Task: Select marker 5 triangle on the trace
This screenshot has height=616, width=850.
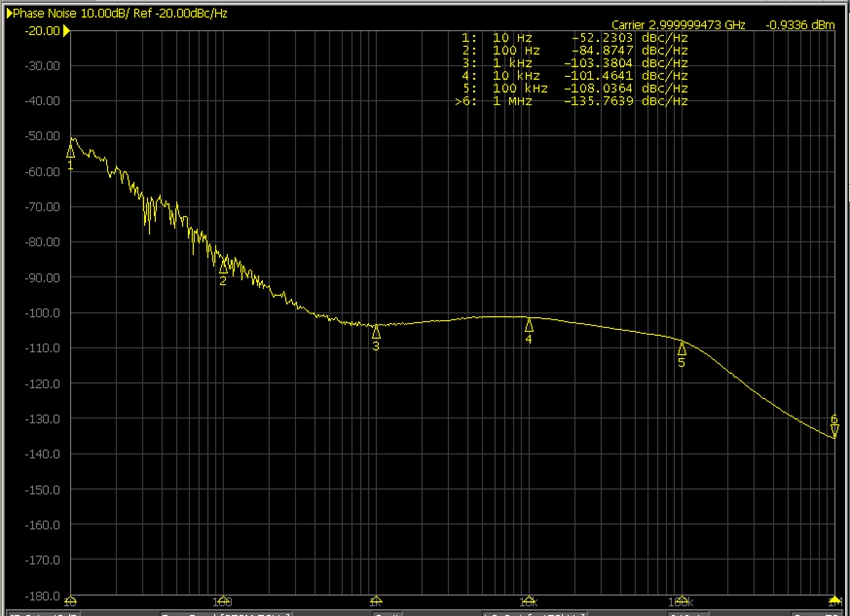Action: pyautogui.click(x=682, y=348)
